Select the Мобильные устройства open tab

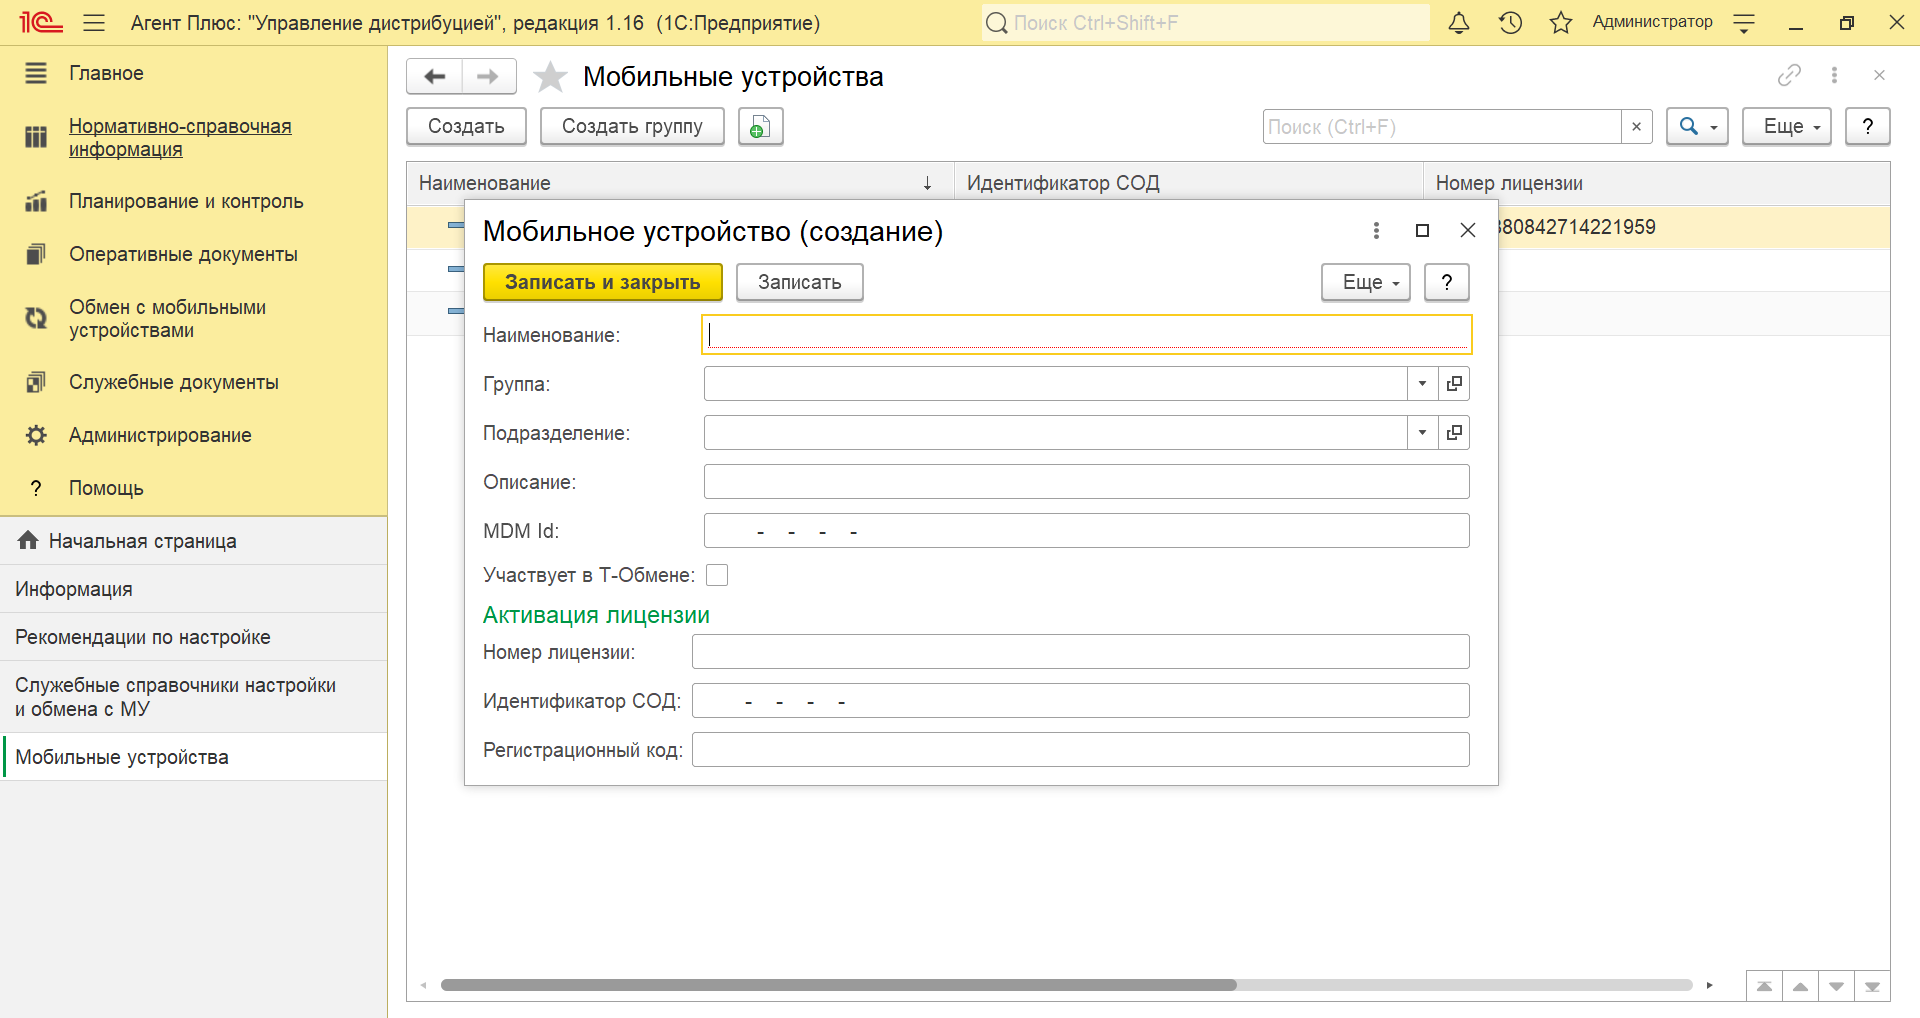coord(194,757)
